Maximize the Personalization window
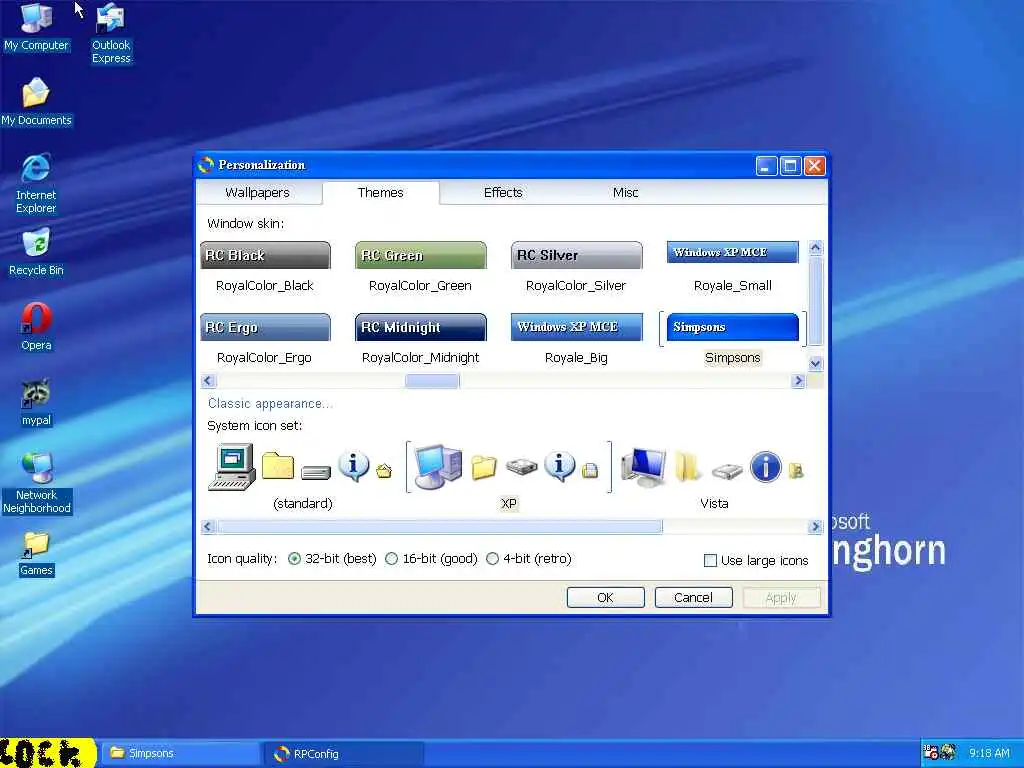Image resolution: width=1024 pixels, height=768 pixels. [x=790, y=166]
